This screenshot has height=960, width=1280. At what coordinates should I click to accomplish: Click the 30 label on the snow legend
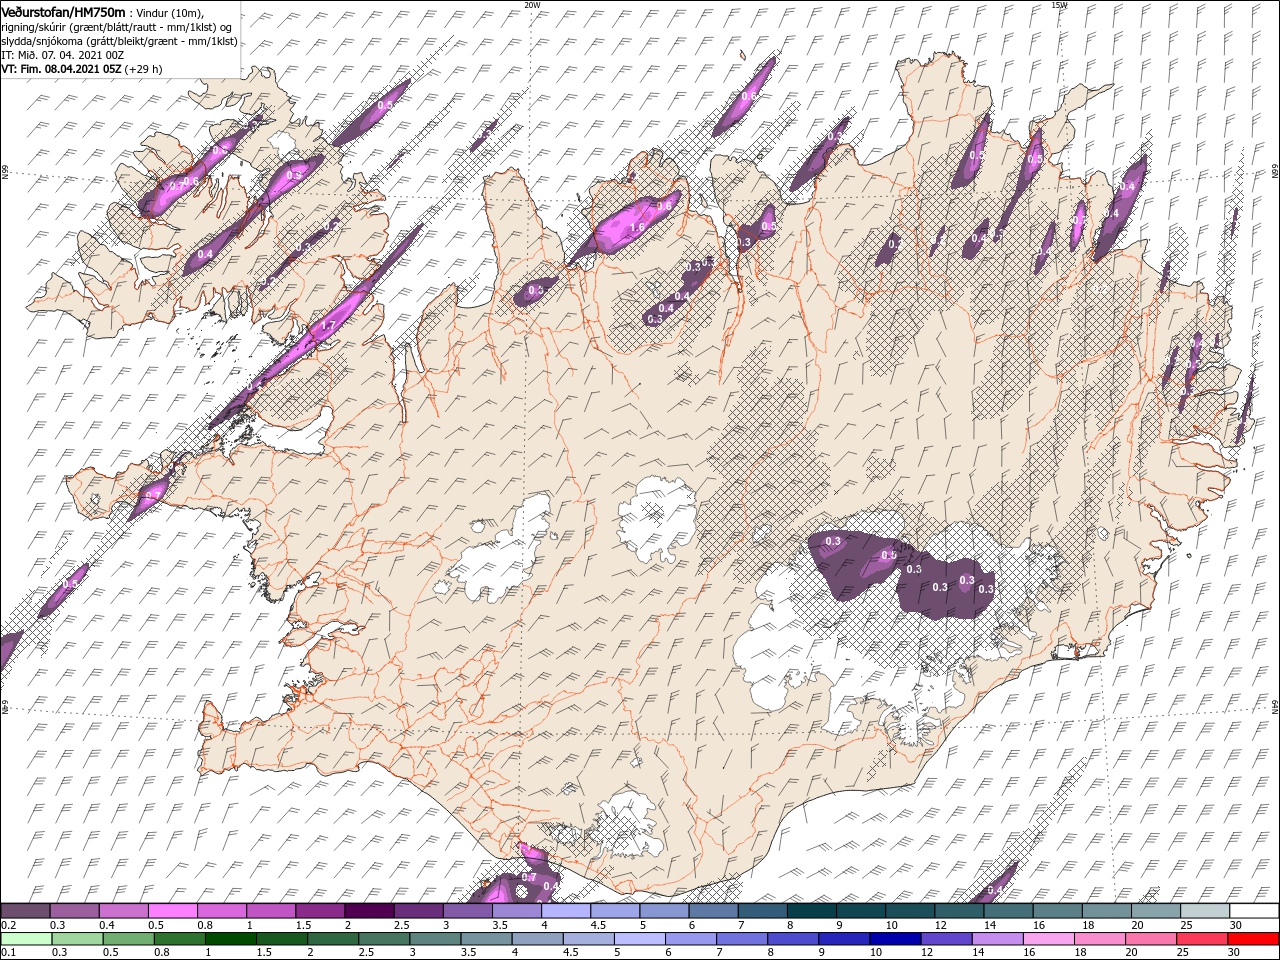[1235, 925]
